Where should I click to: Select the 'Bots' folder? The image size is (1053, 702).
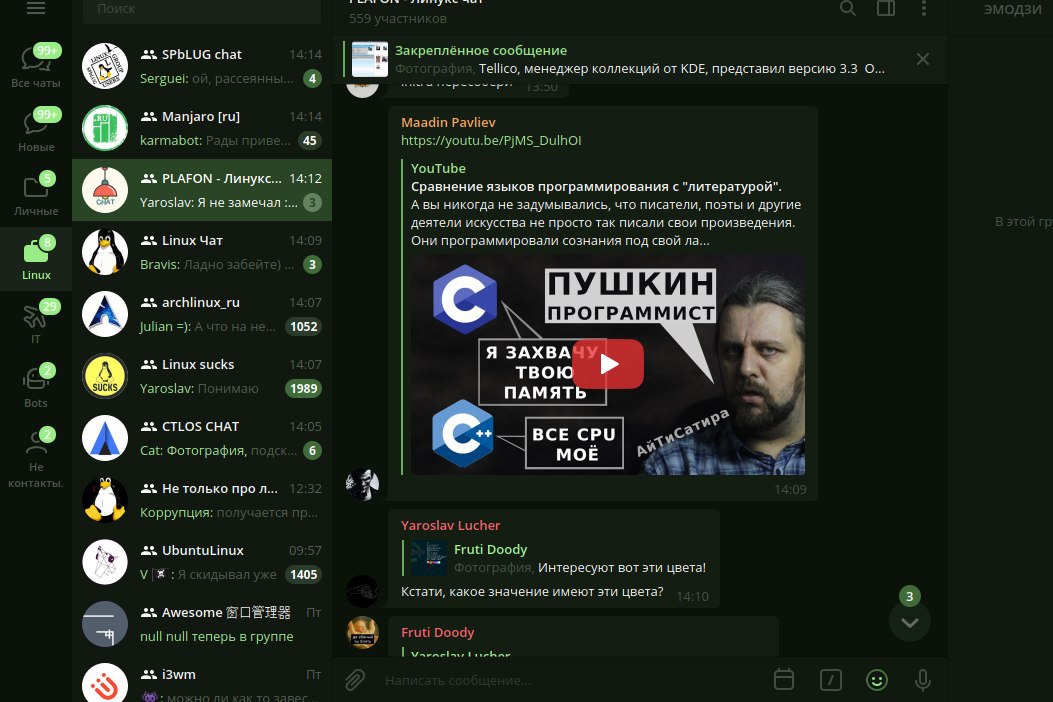click(36, 386)
